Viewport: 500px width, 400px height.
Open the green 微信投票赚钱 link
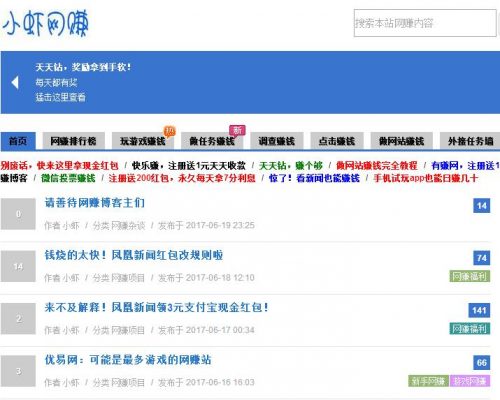[x=68, y=178]
